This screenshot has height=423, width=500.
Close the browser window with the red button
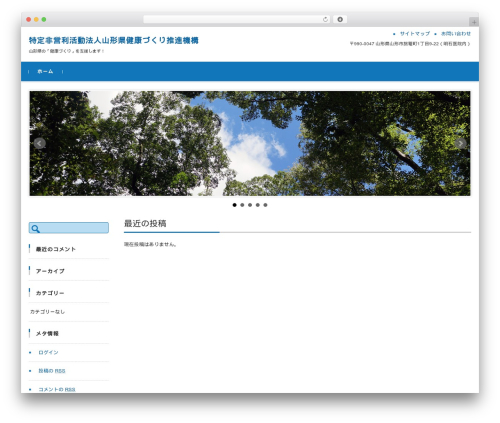(x=29, y=19)
